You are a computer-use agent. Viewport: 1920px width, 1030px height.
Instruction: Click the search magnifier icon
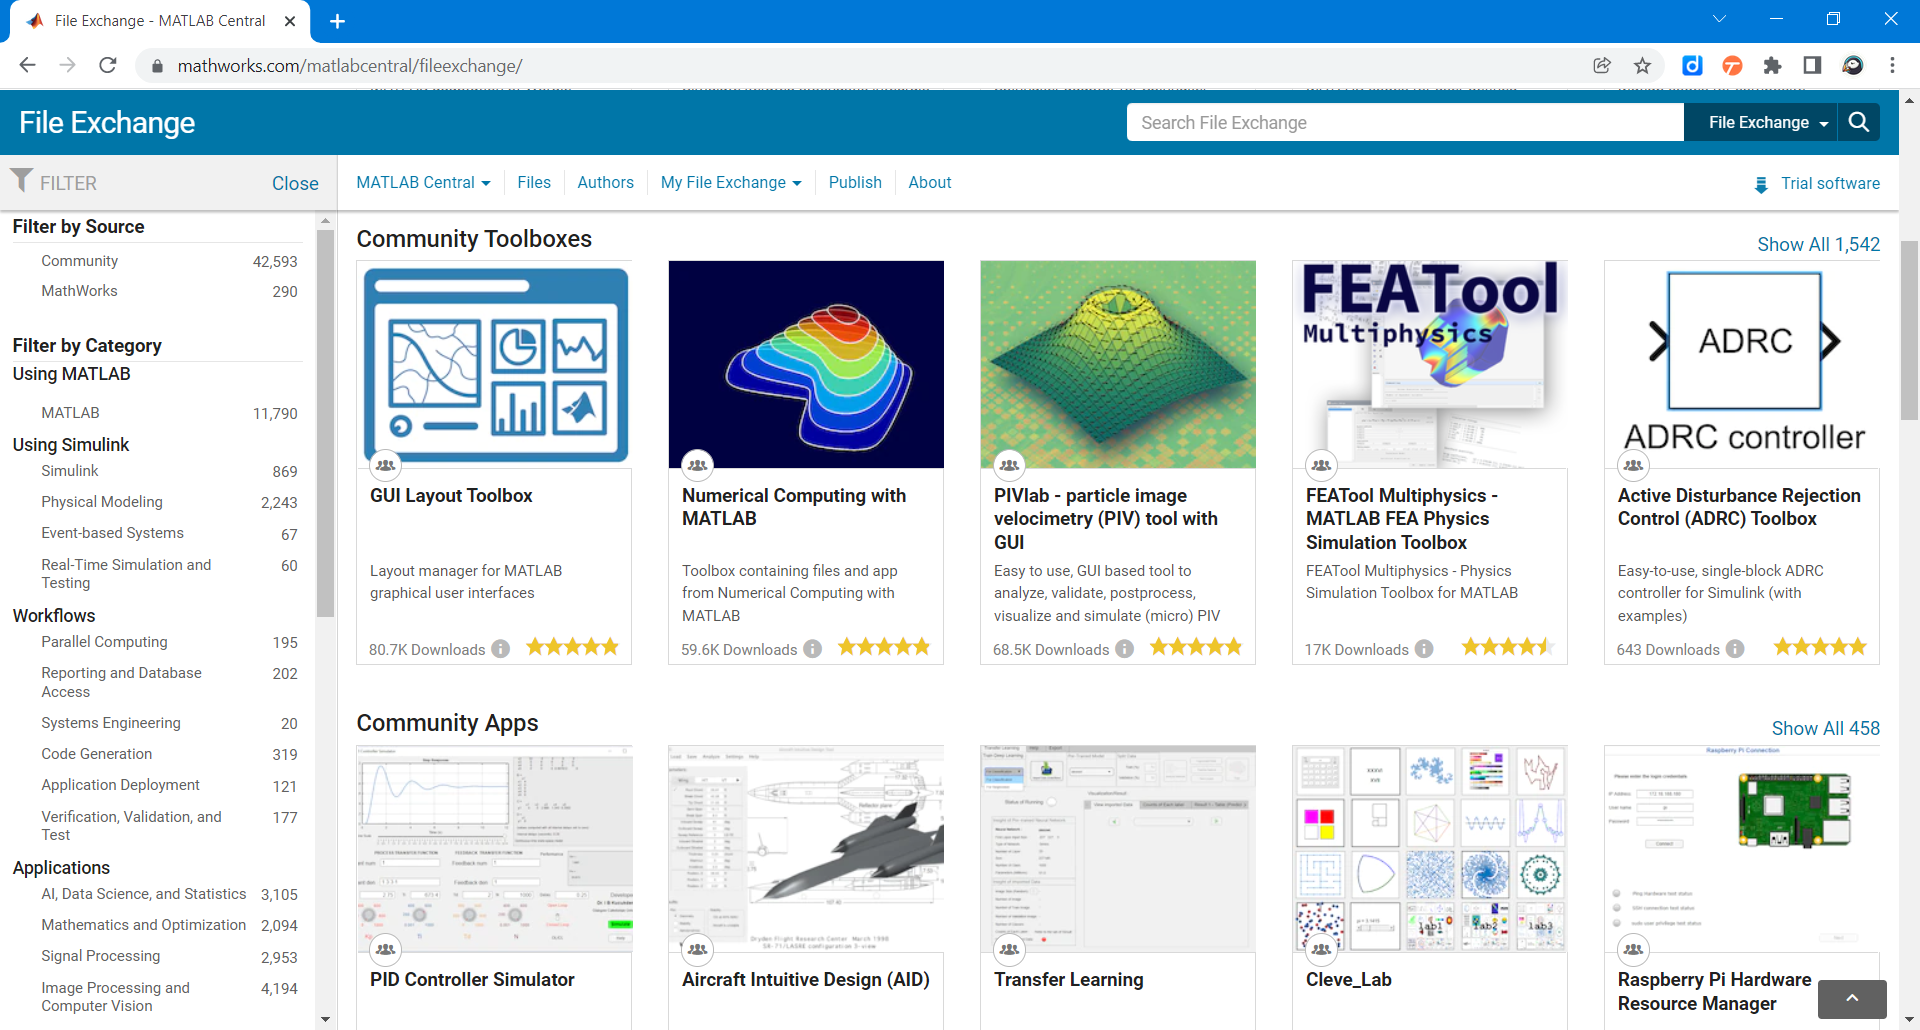click(x=1859, y=122)
